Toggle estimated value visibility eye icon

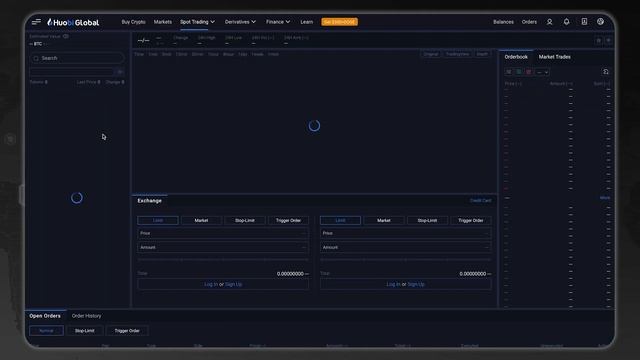[66, 36]
